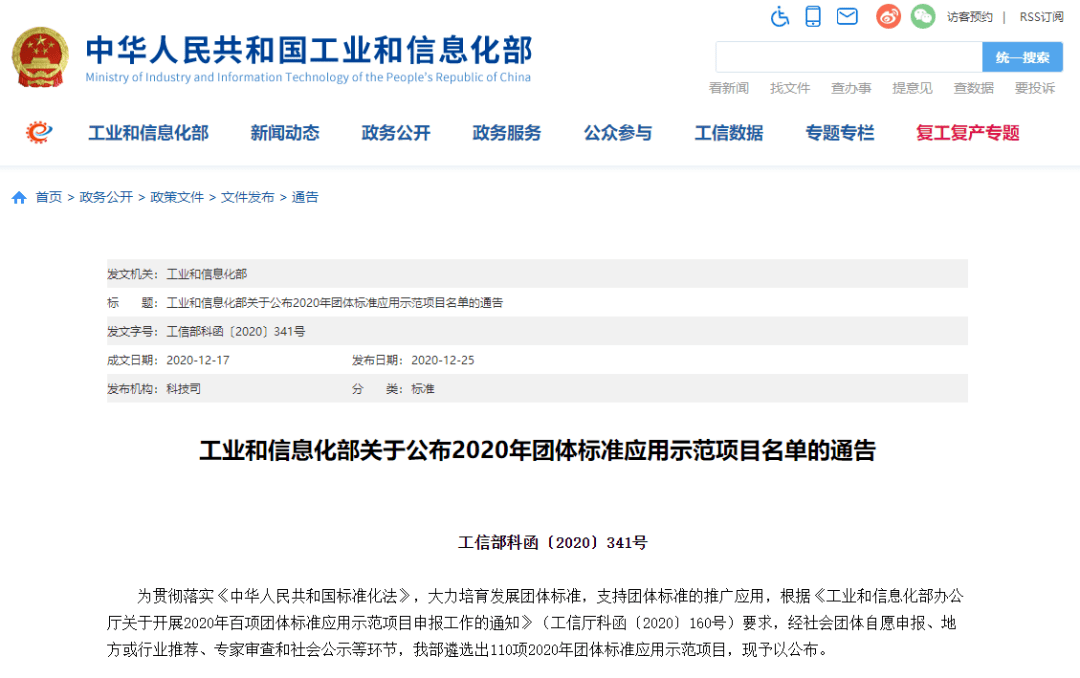Open the WeChat icon
Screen dimensions: 1080x678
[x=923, y=16]
